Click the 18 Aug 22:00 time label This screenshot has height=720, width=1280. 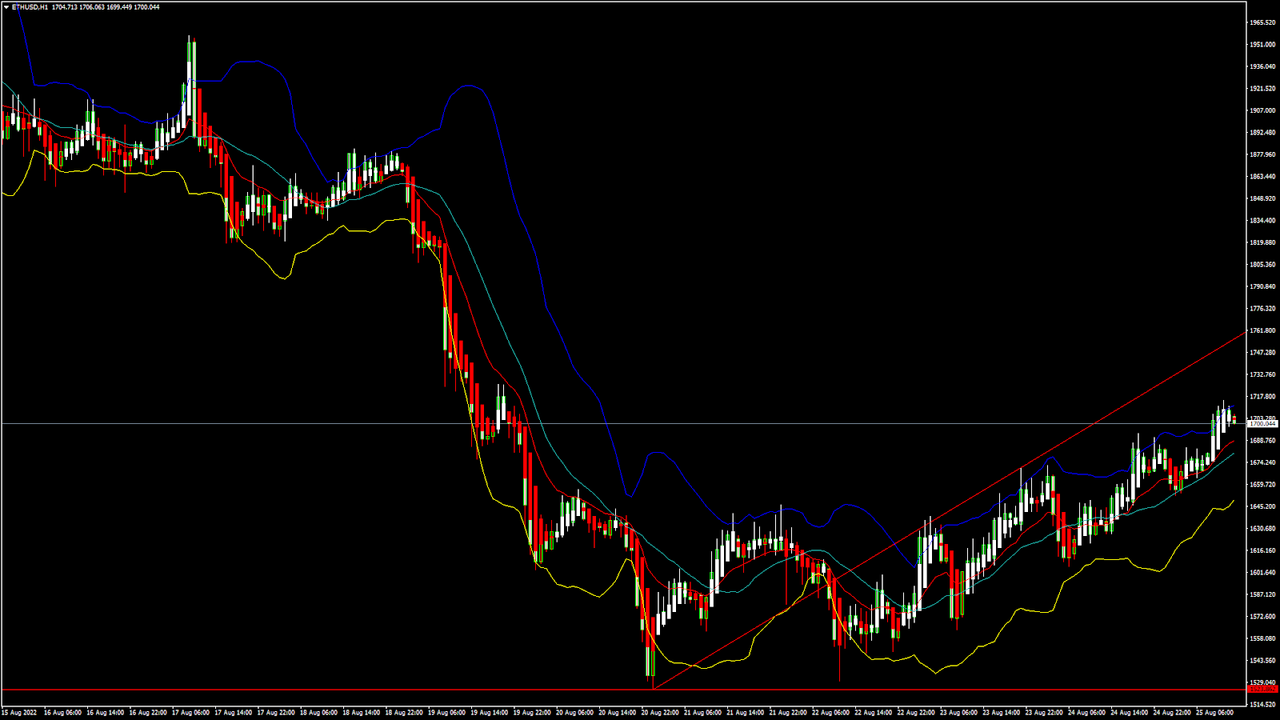pyautogui.click(x=405, y=713)
